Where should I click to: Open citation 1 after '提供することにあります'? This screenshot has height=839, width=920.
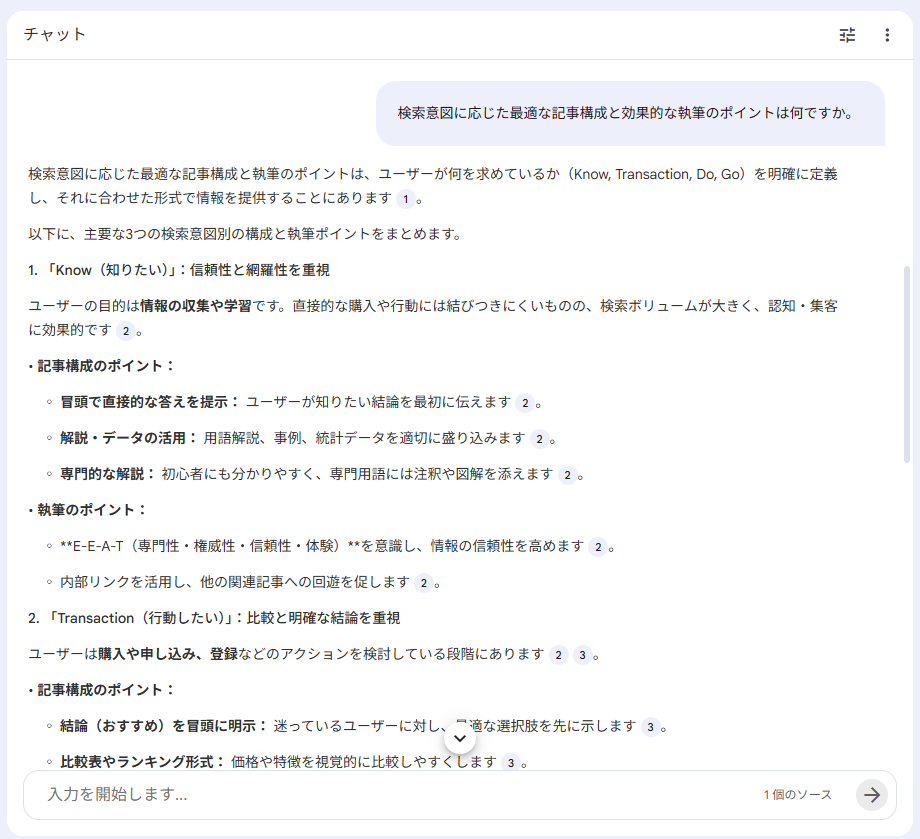pos(405,199)
